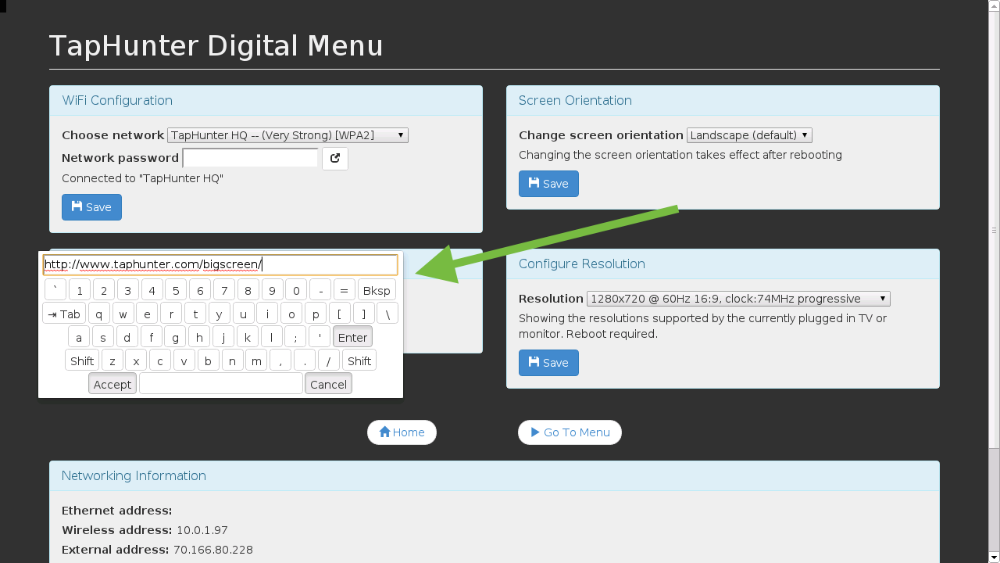Screen dimensions: 1000x563
Task: Tap the forward slash key
Action: point(328,361)
